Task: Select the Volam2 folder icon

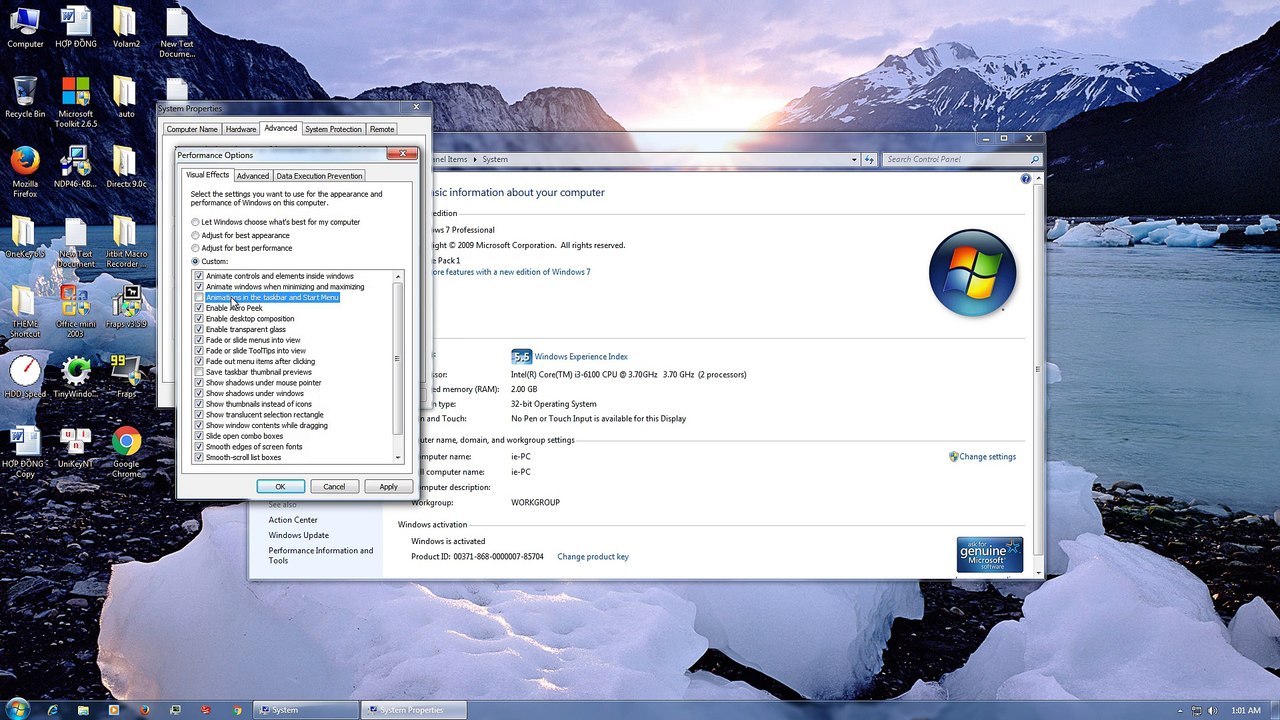Action: coord(126,27)
